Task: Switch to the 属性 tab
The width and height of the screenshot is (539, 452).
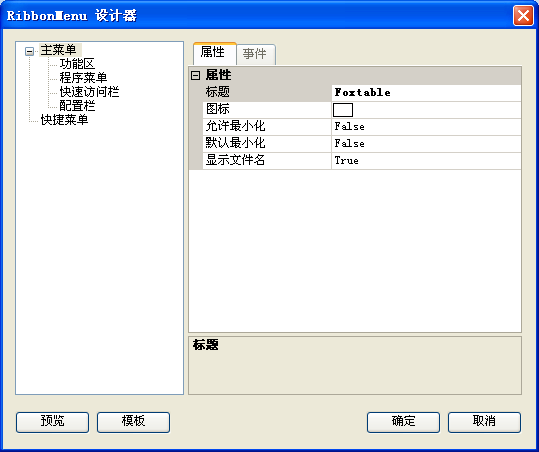Action: [213, 53]
